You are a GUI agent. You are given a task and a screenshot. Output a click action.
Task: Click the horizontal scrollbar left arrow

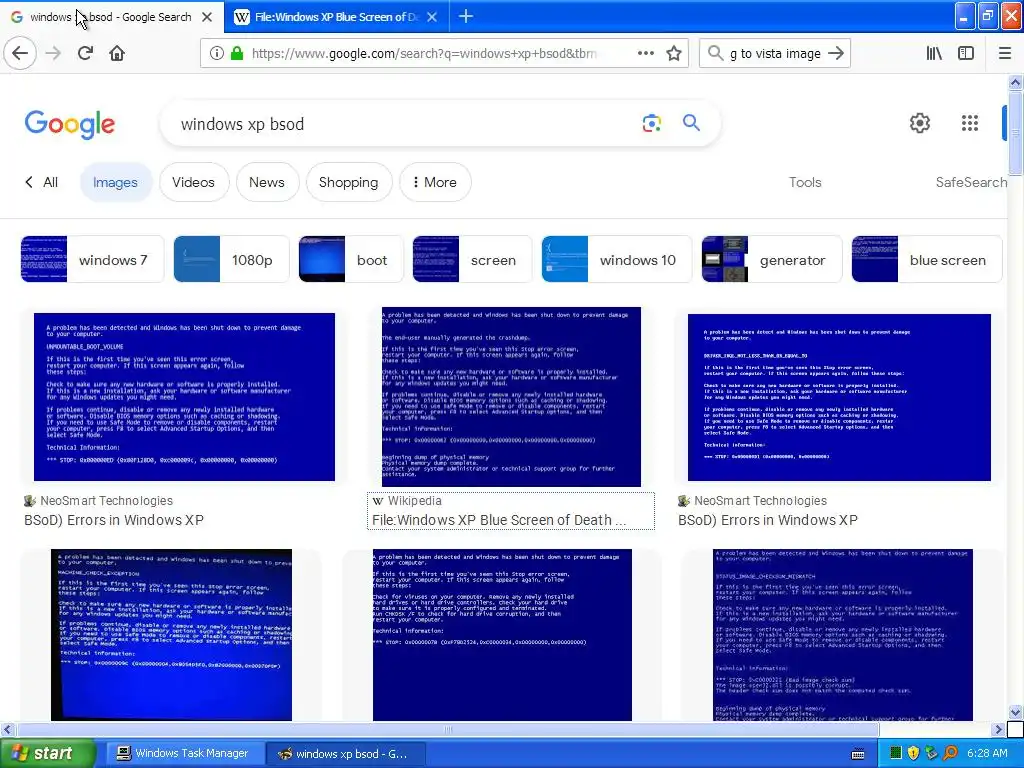pyautogui.click(x=7, y=729)
